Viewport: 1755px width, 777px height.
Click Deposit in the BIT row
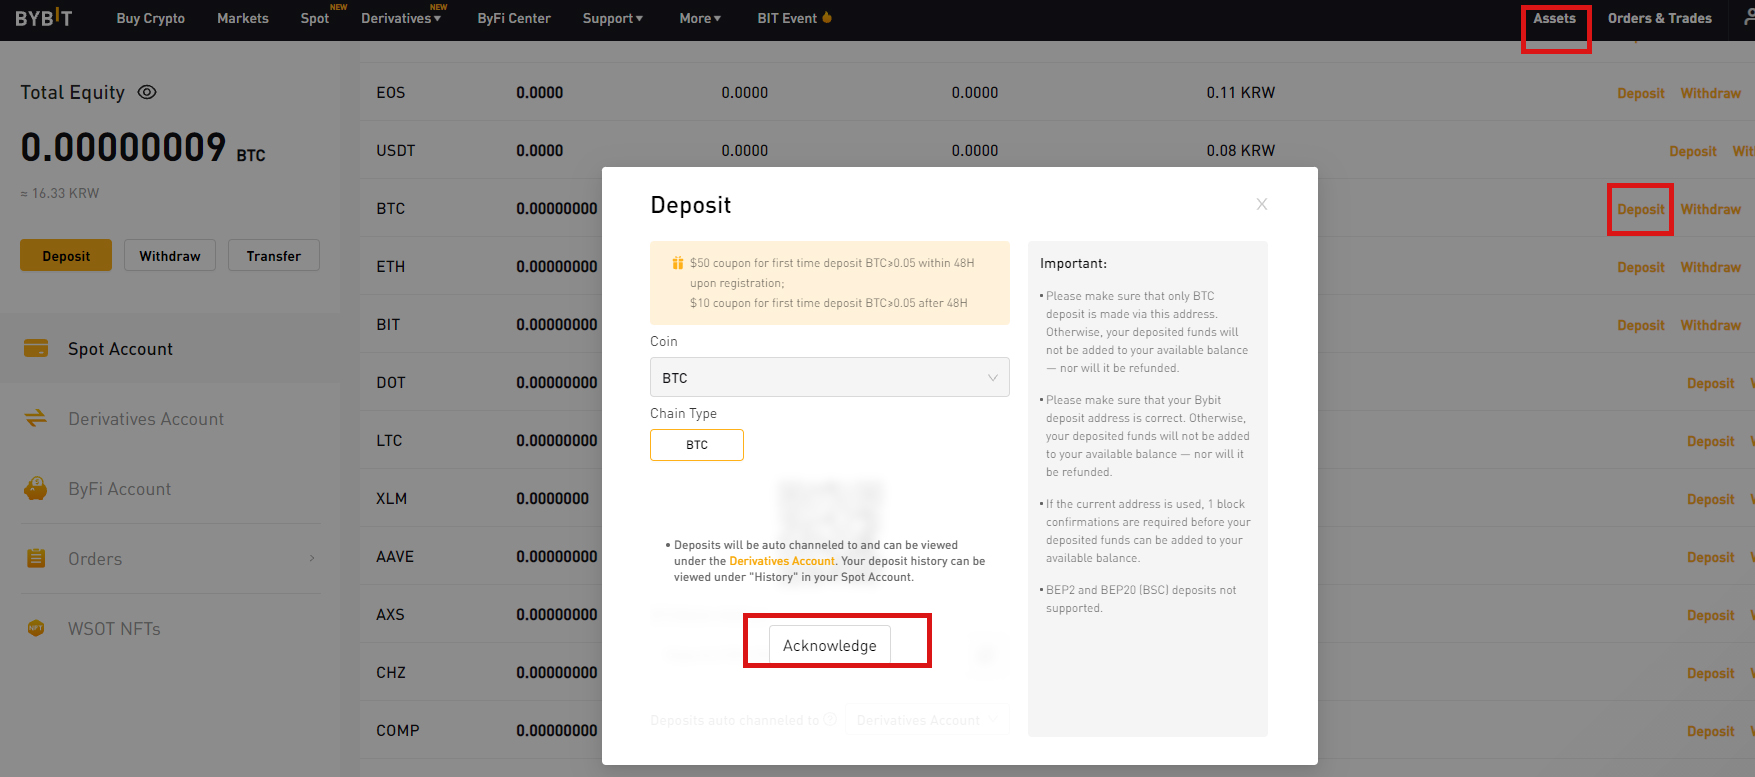tap(1641, 325)
